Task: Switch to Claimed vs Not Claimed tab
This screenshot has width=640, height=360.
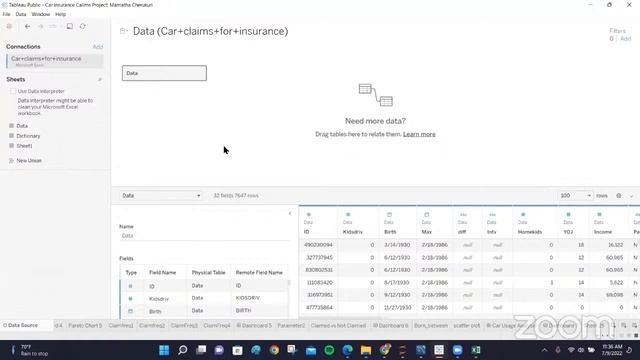Action: point(338,325)
